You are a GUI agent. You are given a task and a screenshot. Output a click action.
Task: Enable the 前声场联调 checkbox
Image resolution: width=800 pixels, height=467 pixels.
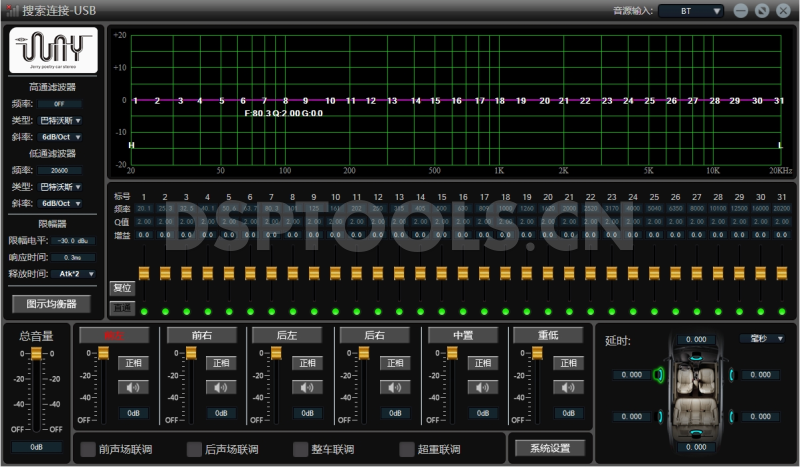(89, 450)
